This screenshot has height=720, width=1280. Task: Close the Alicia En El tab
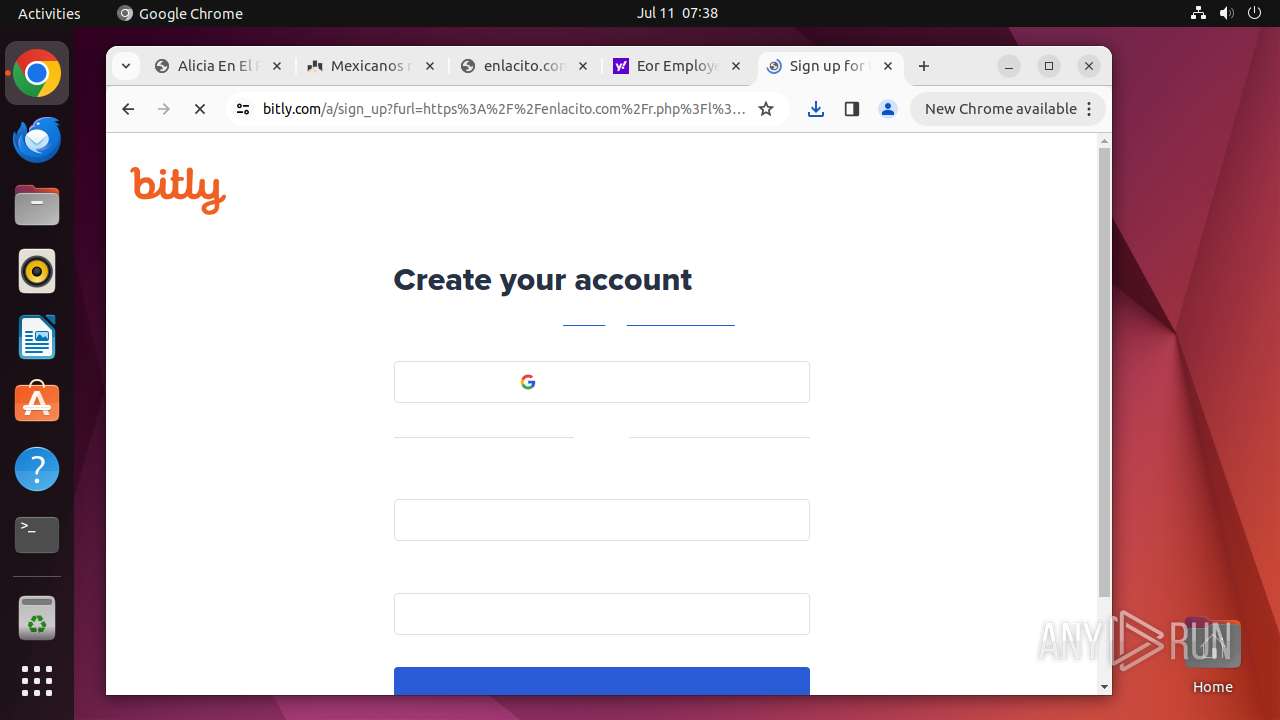tap(277, 66)
